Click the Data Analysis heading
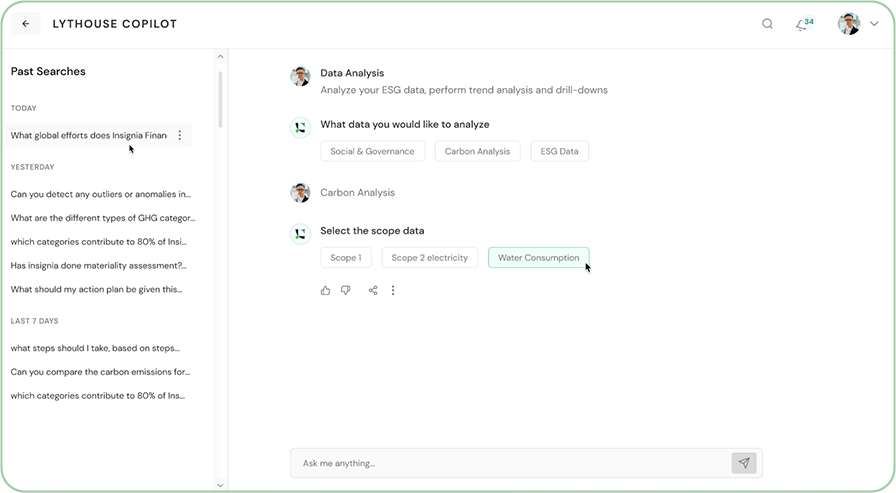This screenshot has height=493, width=896. 352,73
